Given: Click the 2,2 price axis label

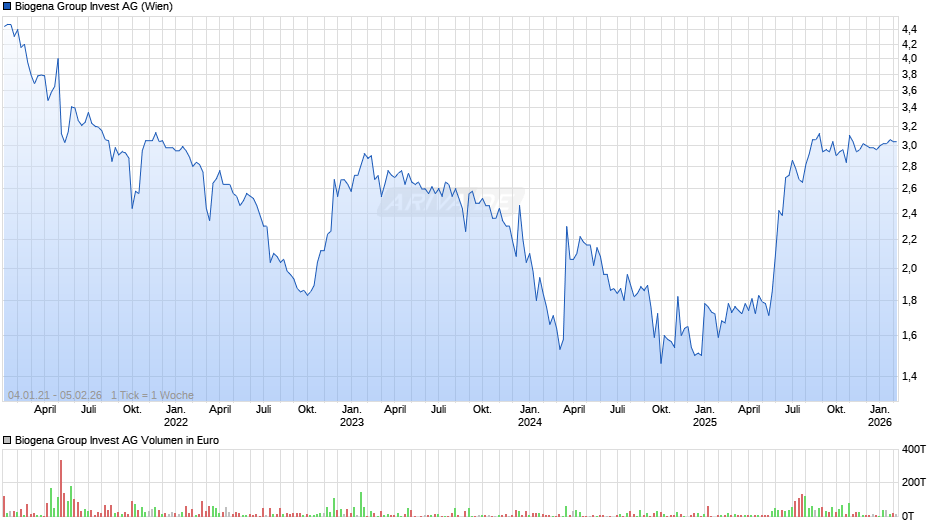Looking at the screenshot, I should click(909, 239).
